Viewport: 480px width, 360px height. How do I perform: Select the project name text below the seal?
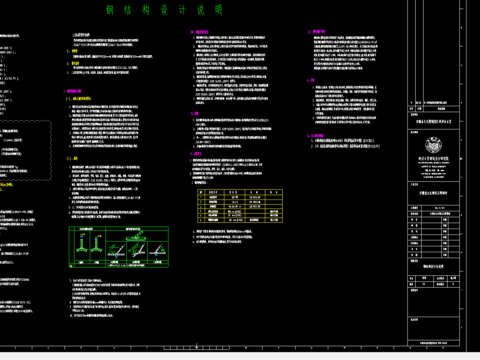tap(433, 193)
